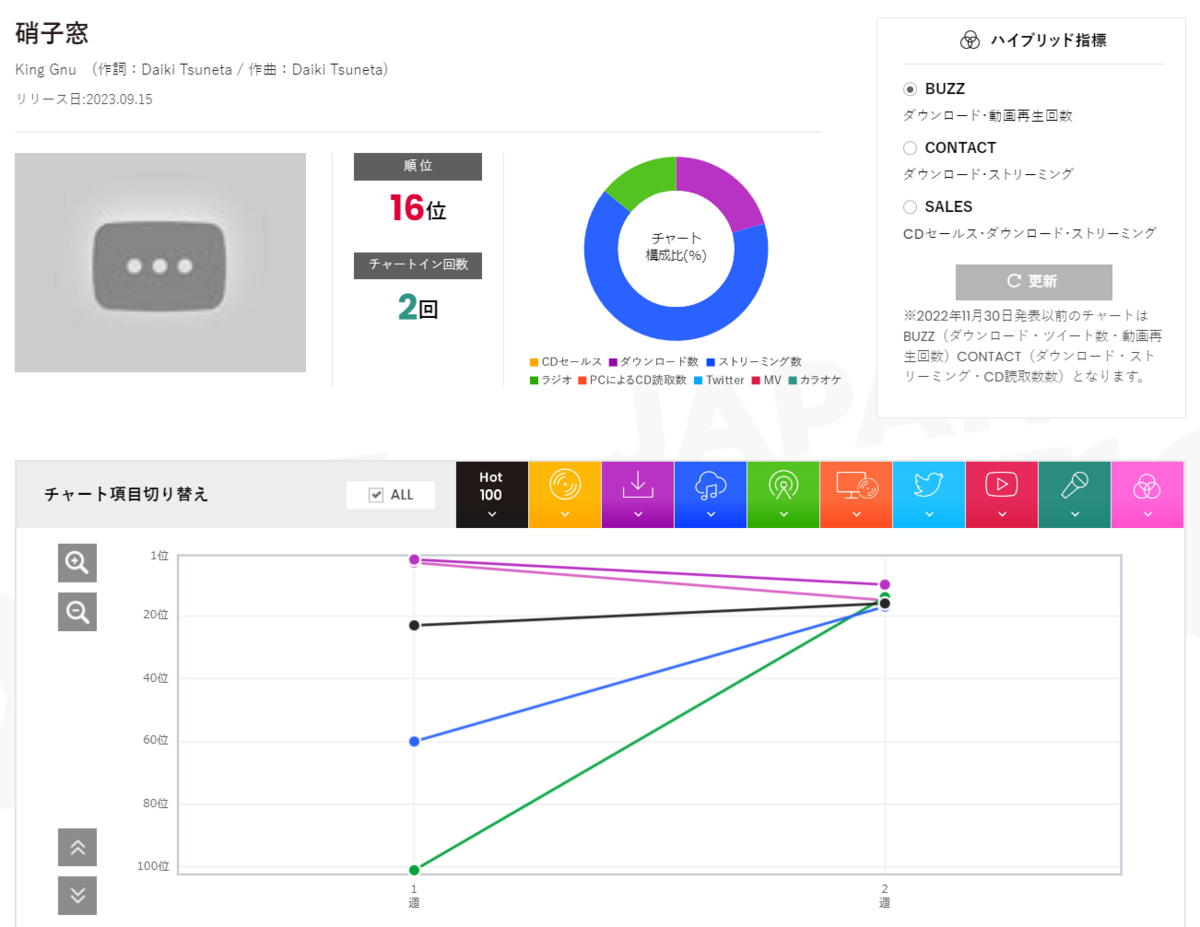
Task: Click the release date リリース日:2023.09.15
Action: 84,99
